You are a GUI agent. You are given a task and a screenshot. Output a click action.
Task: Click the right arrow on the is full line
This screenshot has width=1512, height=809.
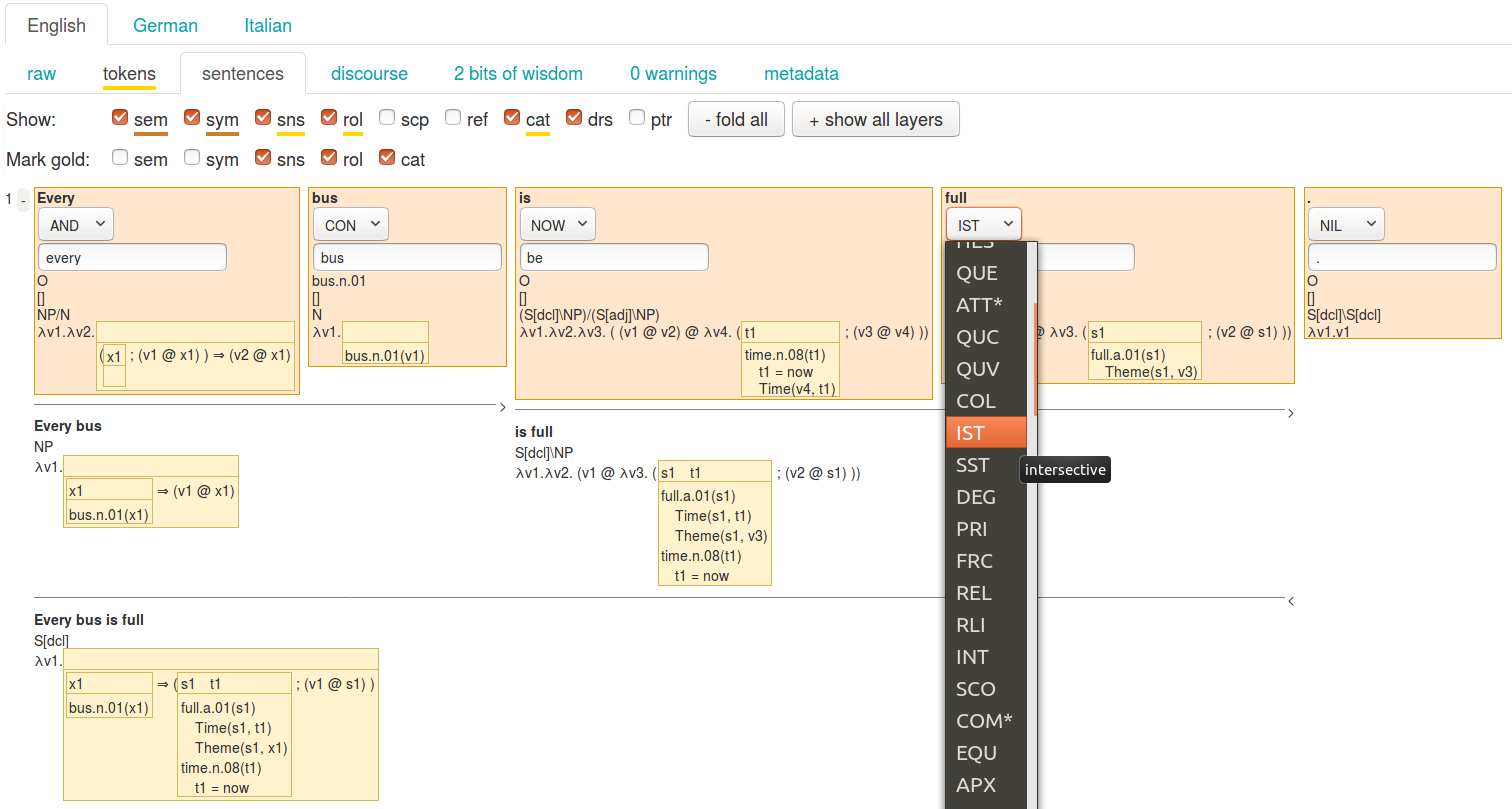[1291, 413]
